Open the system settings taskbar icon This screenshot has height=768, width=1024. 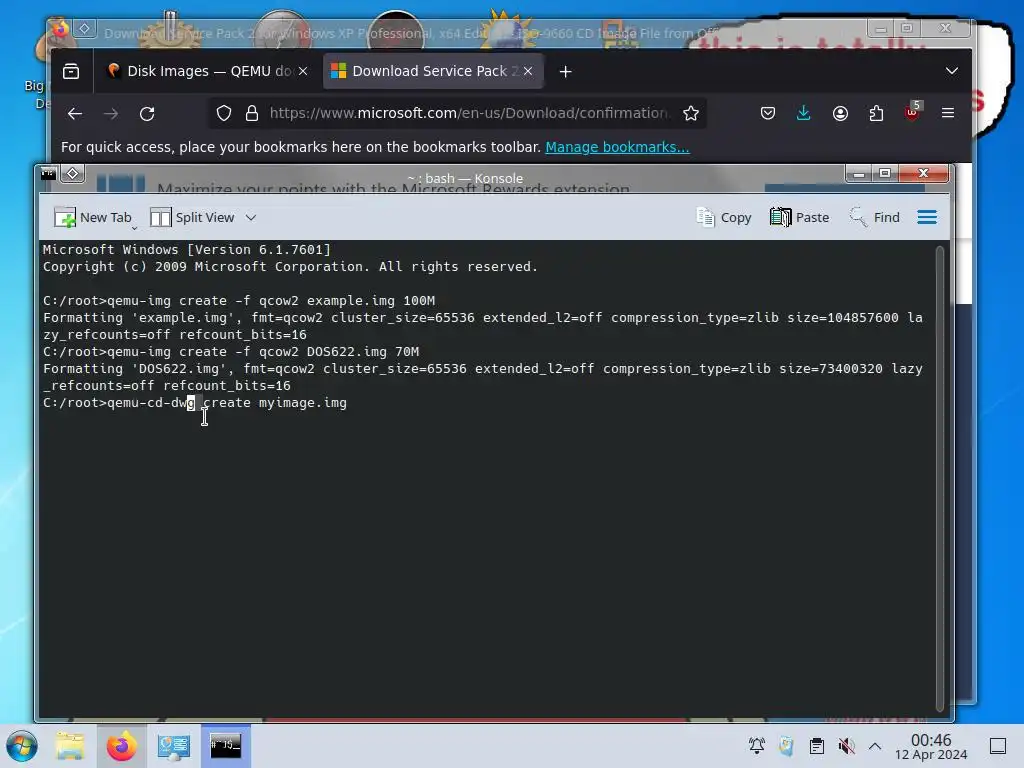174,746
